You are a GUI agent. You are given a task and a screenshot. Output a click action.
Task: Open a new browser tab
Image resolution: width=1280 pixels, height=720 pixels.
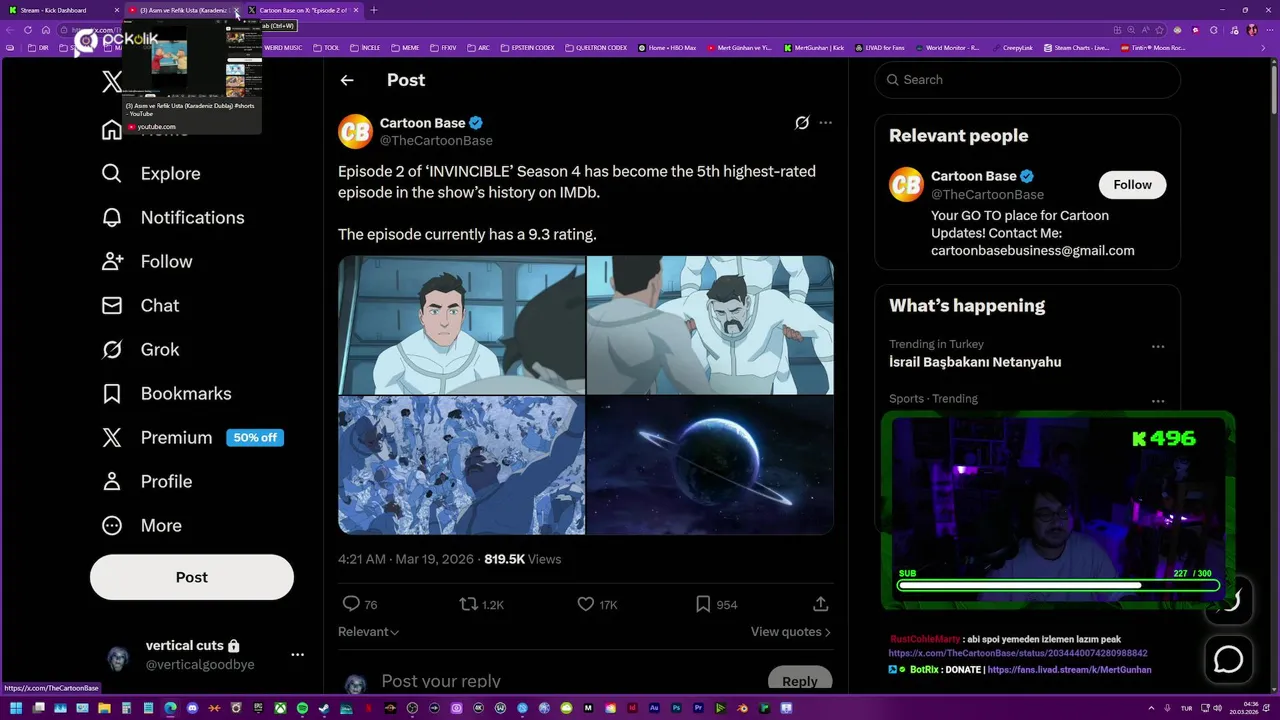point(374,10)
